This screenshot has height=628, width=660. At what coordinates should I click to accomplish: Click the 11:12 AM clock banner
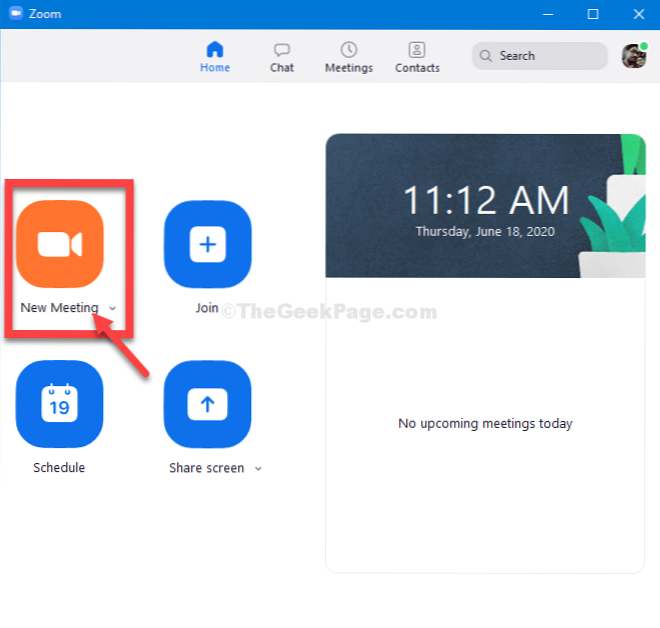485,206
